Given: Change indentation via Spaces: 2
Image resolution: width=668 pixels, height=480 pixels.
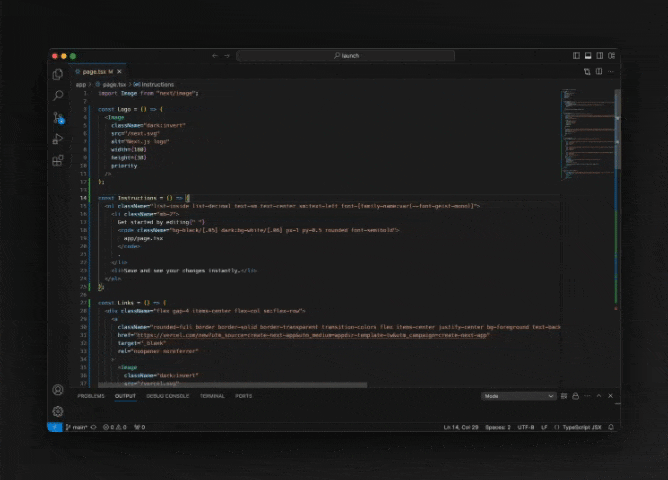Looking at the screenshot, I should pyautogui.click(x=498, y=427).
